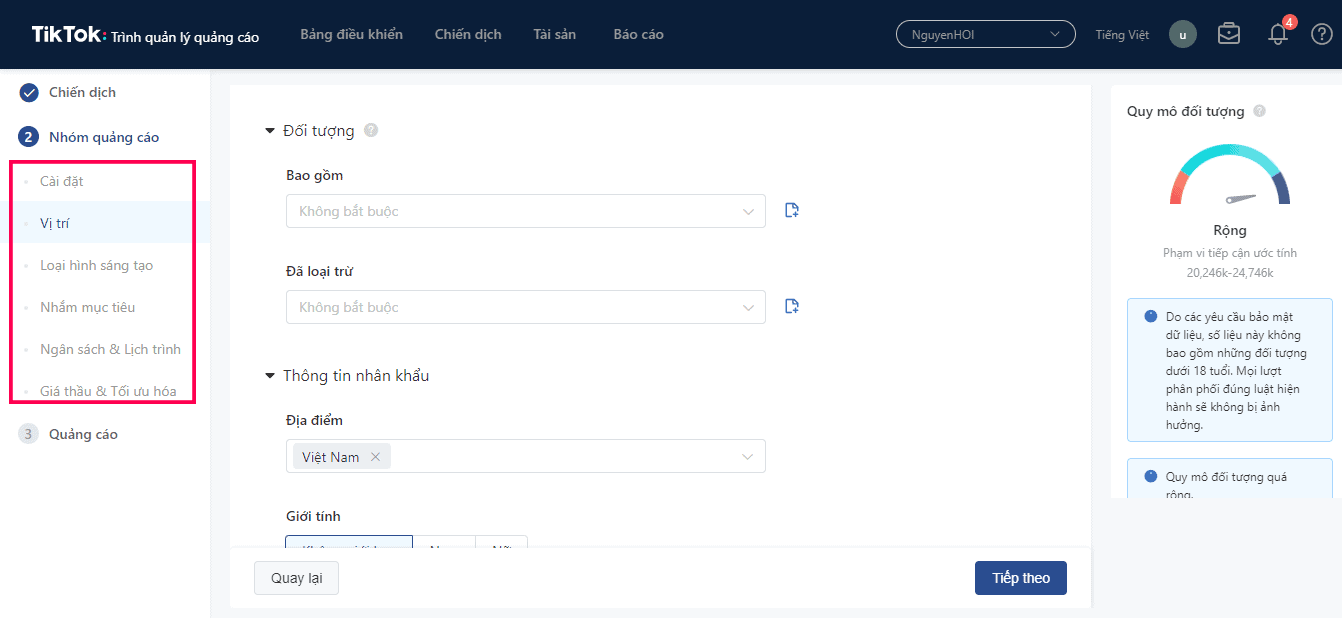
Task: Click the Quay lại button
Action: pyautogui.click(x=296, y=578)
